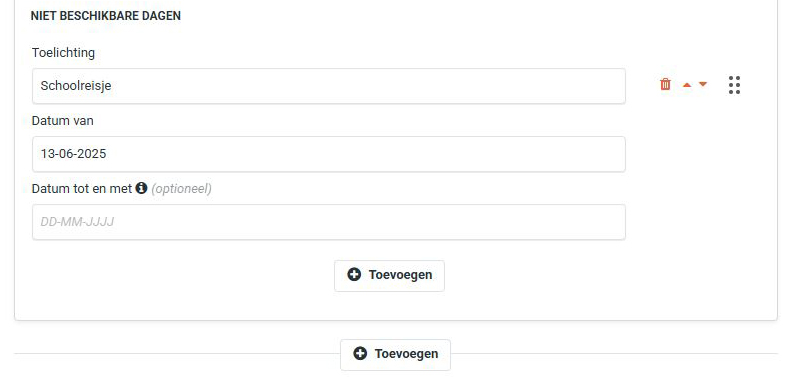The image size is (793, 385).
Task: Focus the Toelichting field containing Schoolreisje
Action: (329, 86)
